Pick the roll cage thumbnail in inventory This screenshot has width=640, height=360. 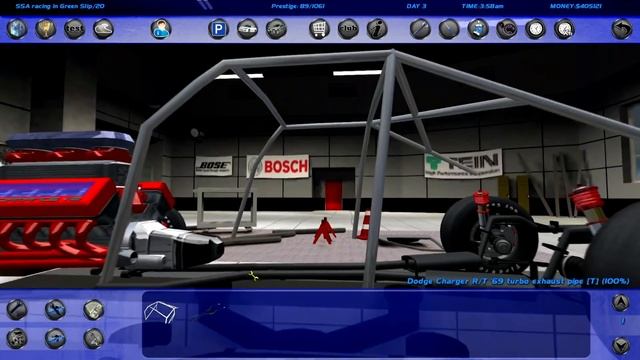tap(160, 312)
